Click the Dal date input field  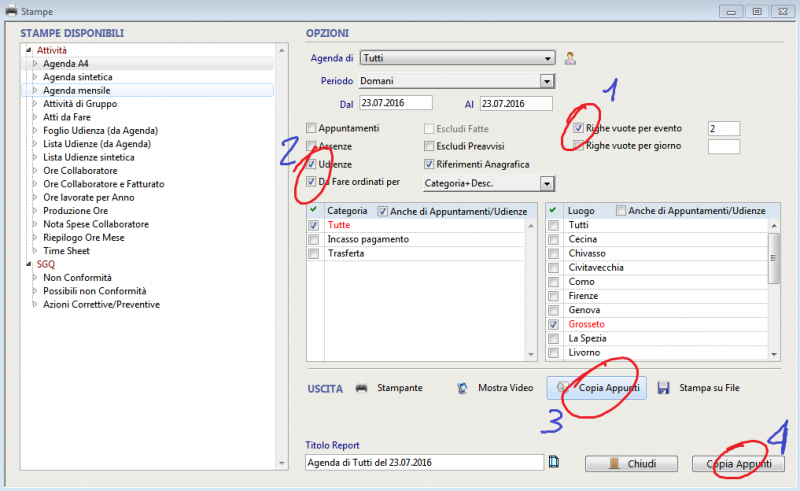point(394,103)
